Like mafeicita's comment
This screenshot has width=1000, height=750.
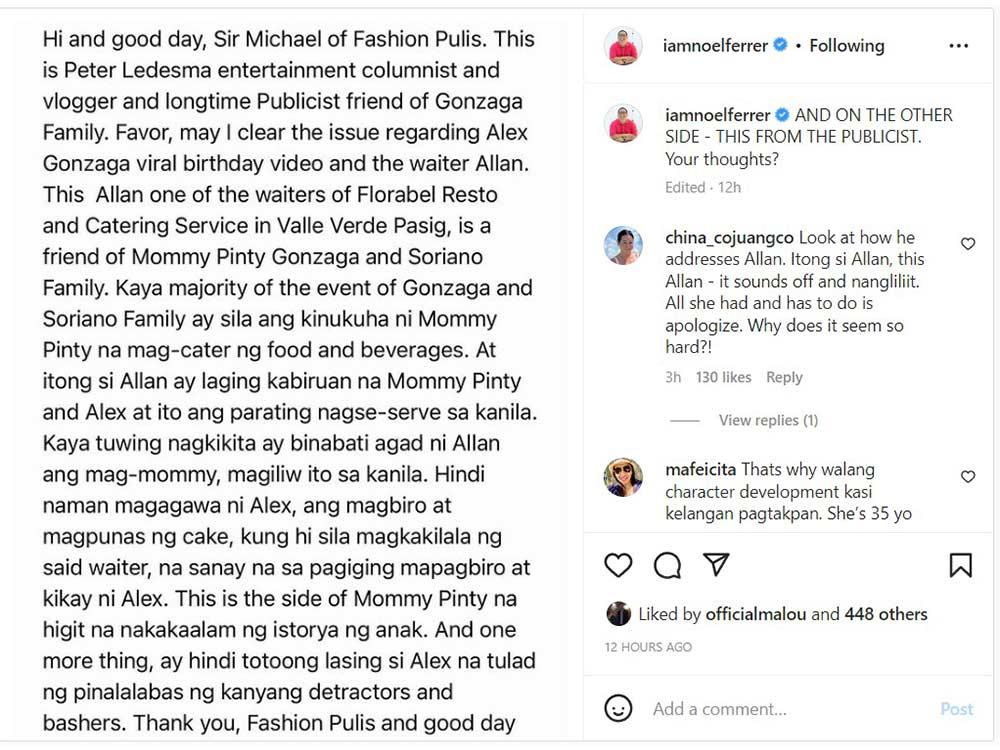(x=968, y=477)
